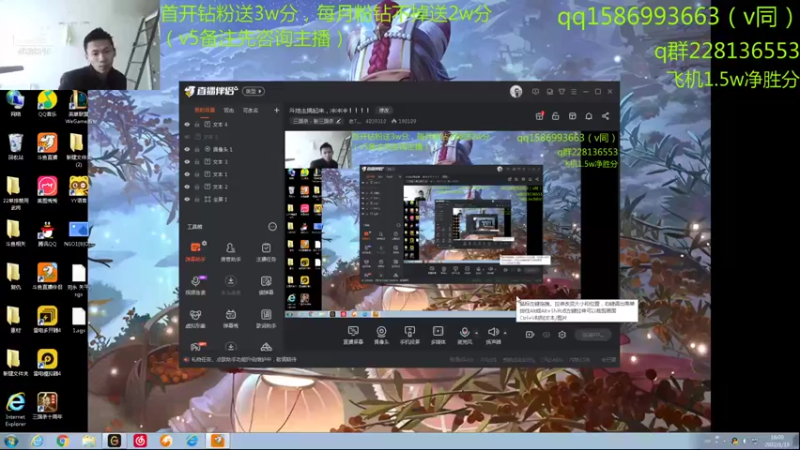Hide the 文本 4 layer
This screenshot has height=450, width=800.
point(187,124)
